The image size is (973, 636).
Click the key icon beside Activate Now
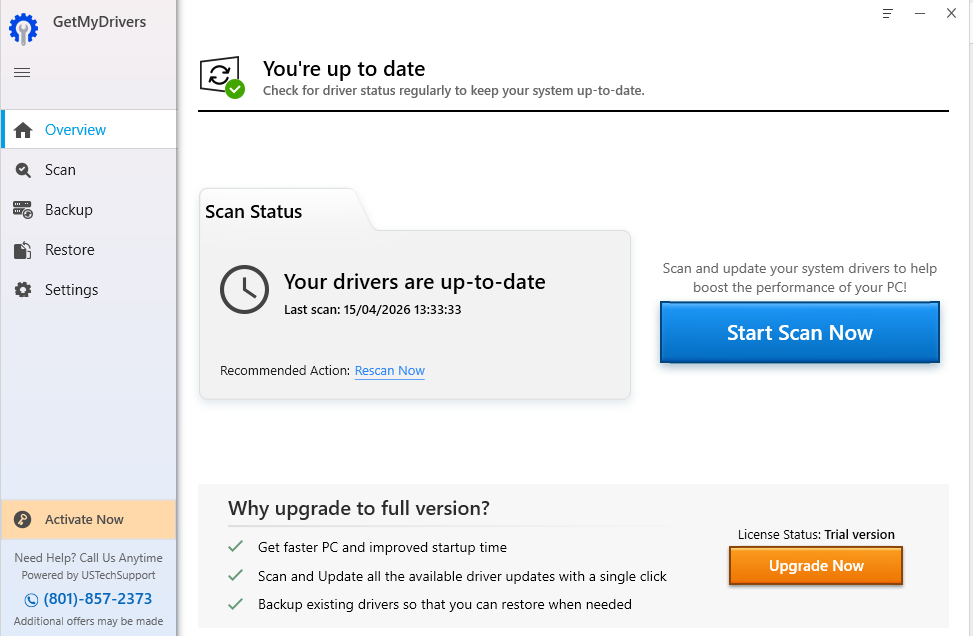pos(23,520)
